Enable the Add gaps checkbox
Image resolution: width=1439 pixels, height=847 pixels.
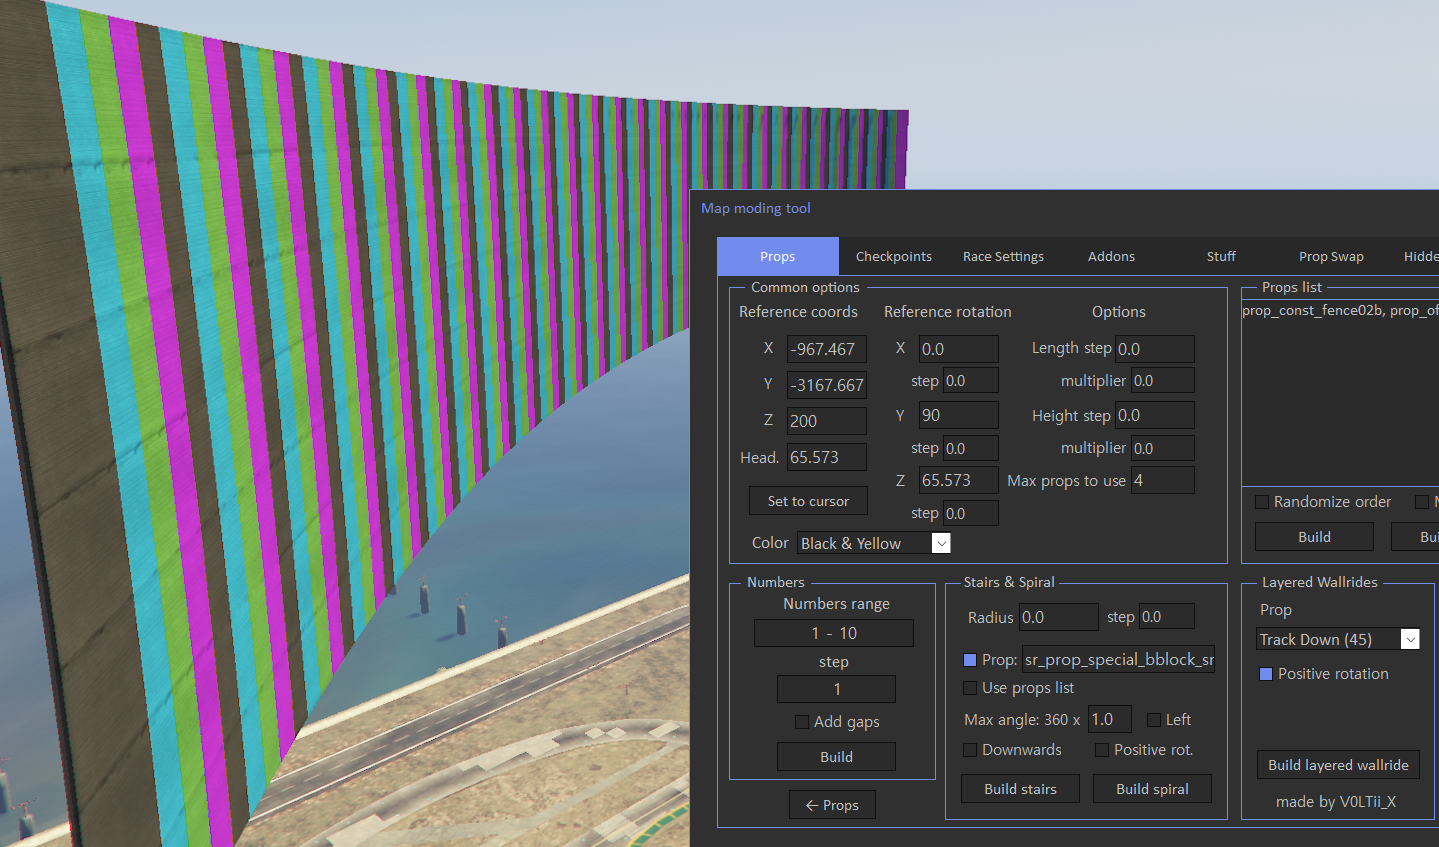802,722
